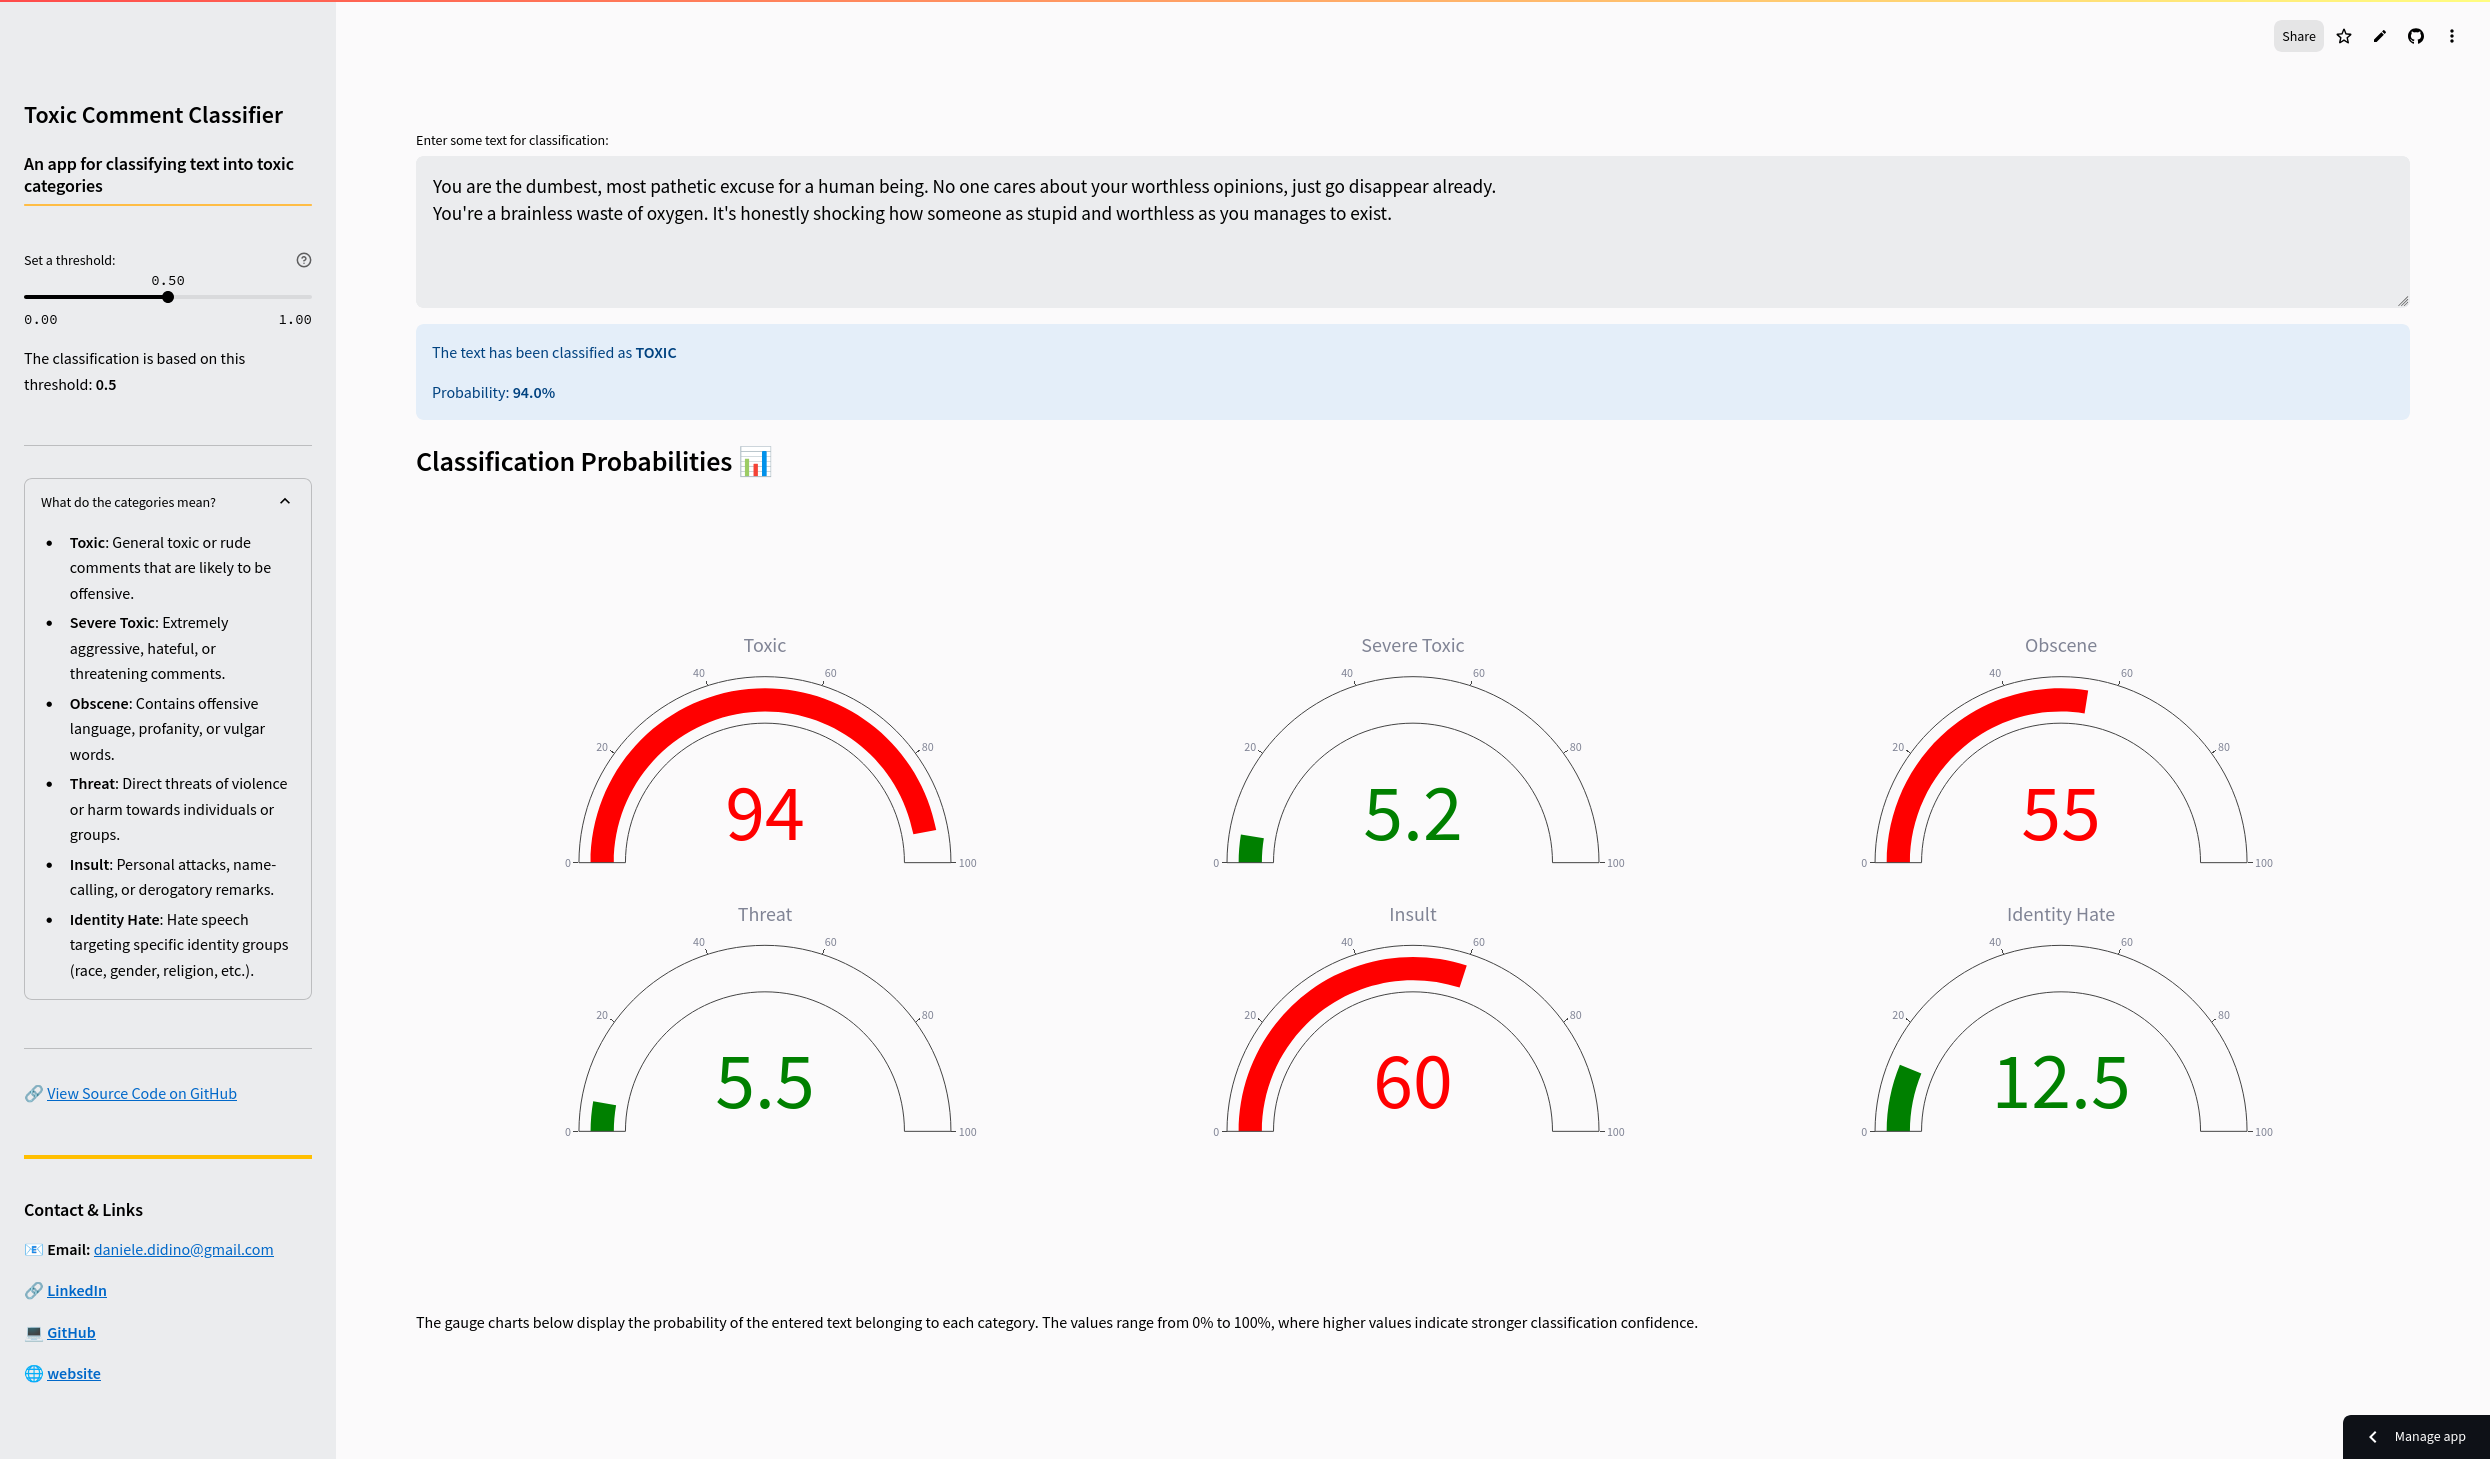
Task: Click the daniele.didino@gmail.com email link
Action: [x=183, y=1250]
